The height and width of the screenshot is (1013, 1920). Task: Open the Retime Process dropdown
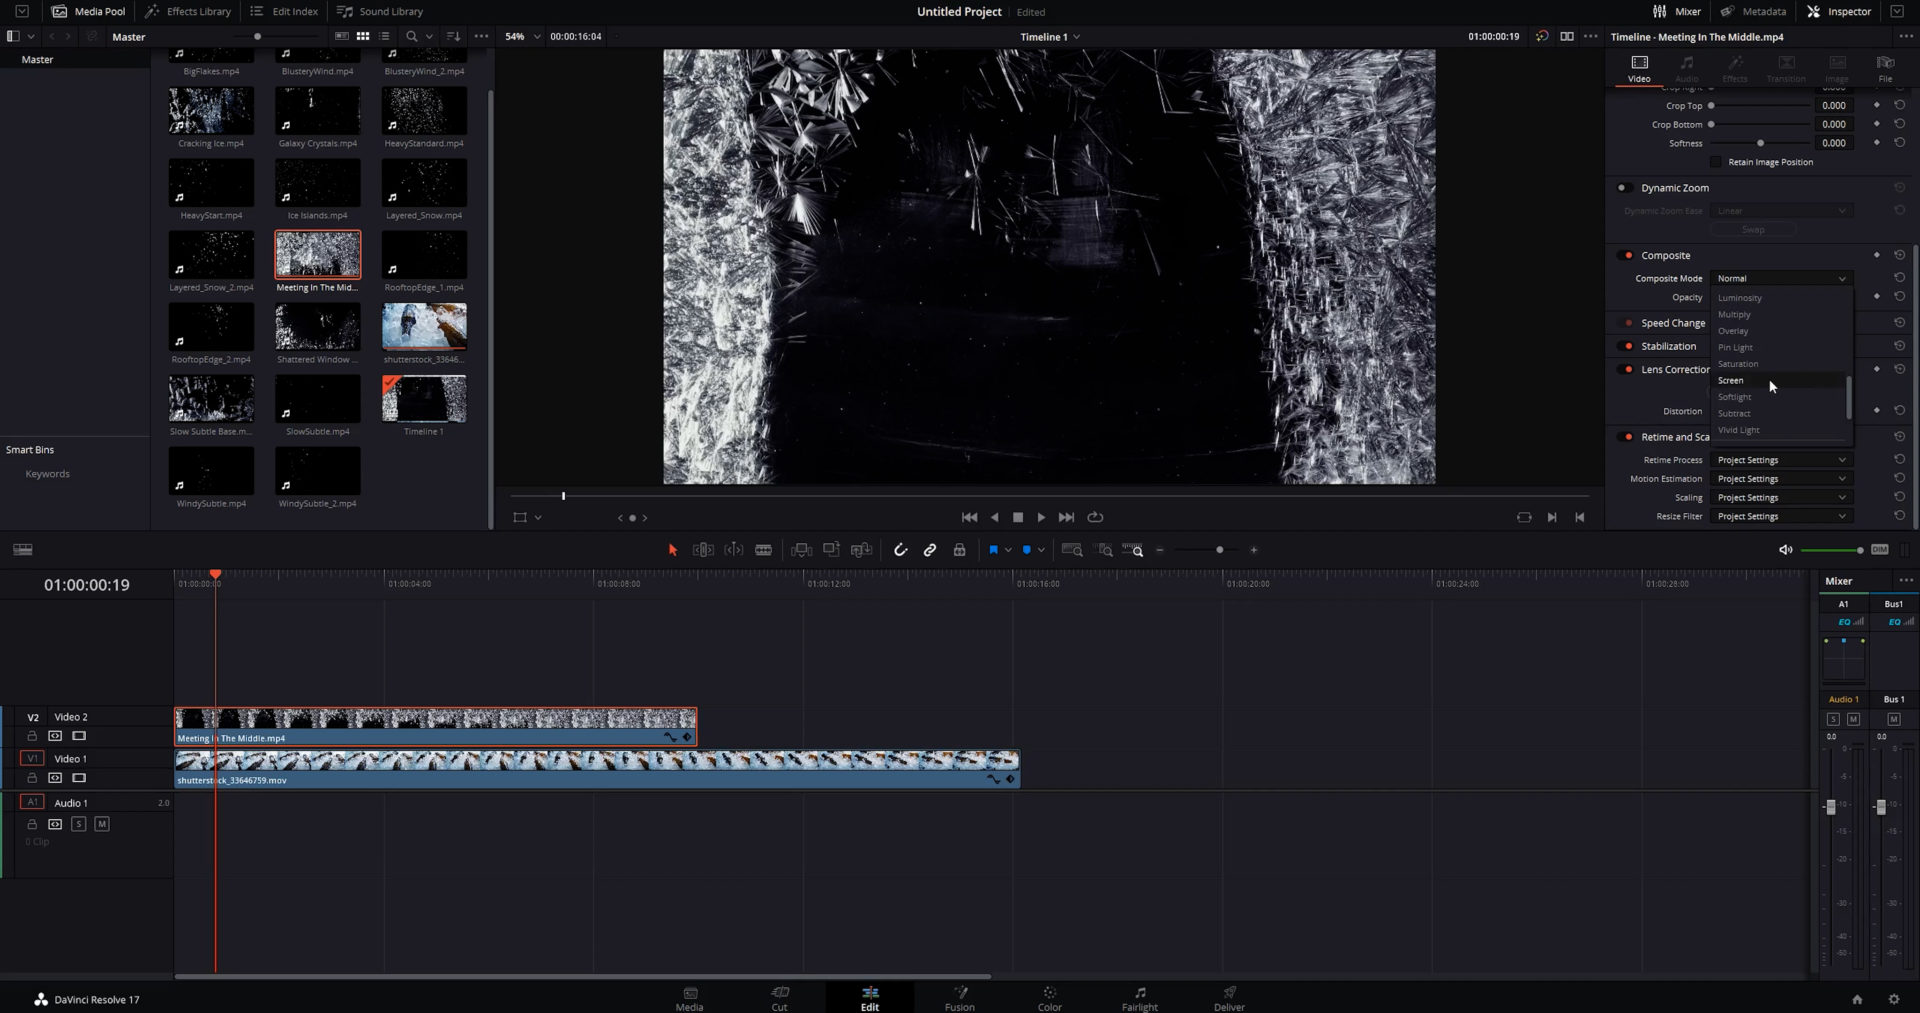click(x=1781, y=459)
